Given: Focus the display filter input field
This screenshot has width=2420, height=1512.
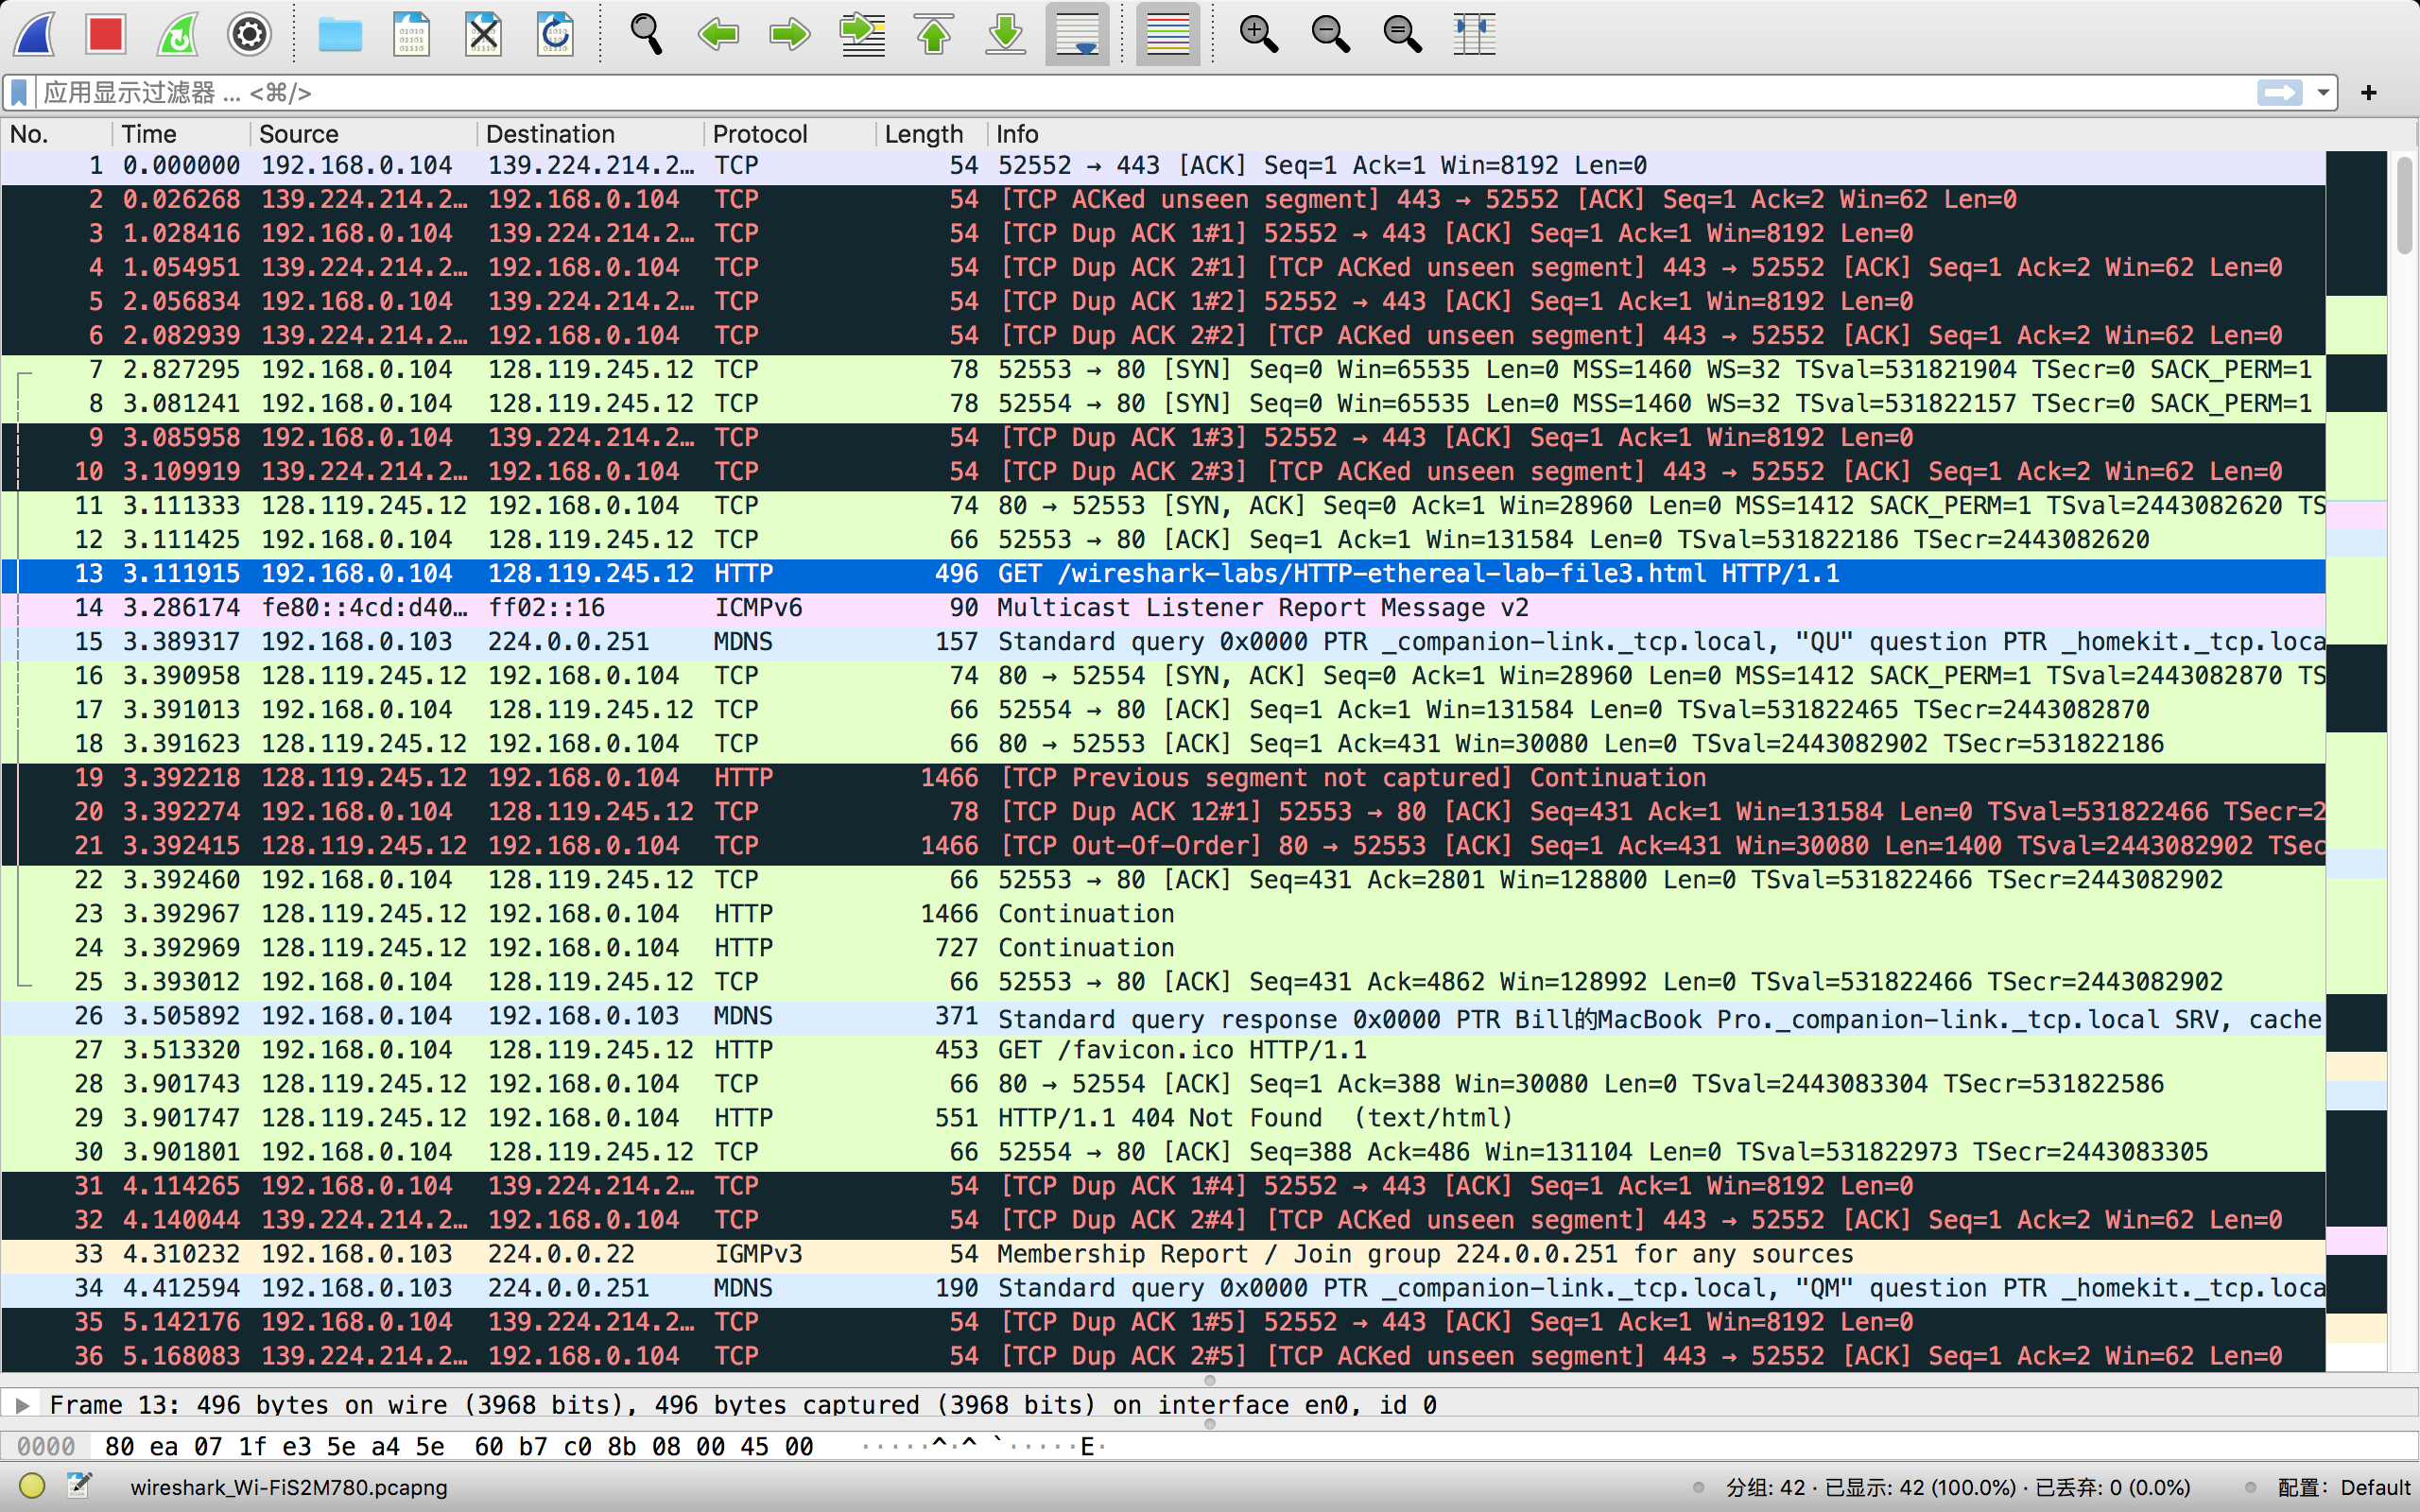Looking at the screenshot, I should (1145, 93).
